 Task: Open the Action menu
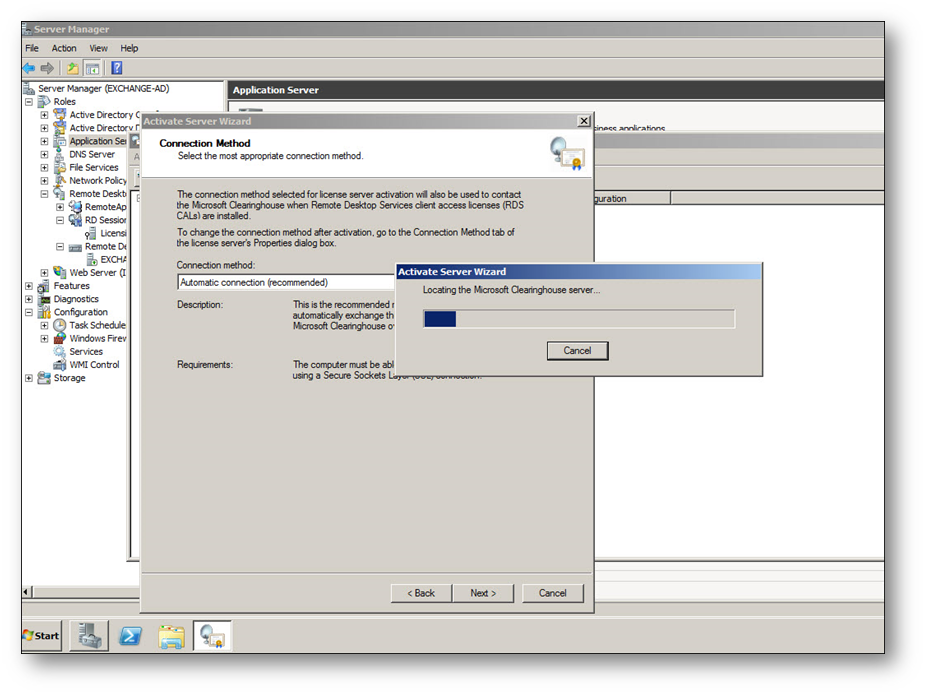click(x=64, y=48)
